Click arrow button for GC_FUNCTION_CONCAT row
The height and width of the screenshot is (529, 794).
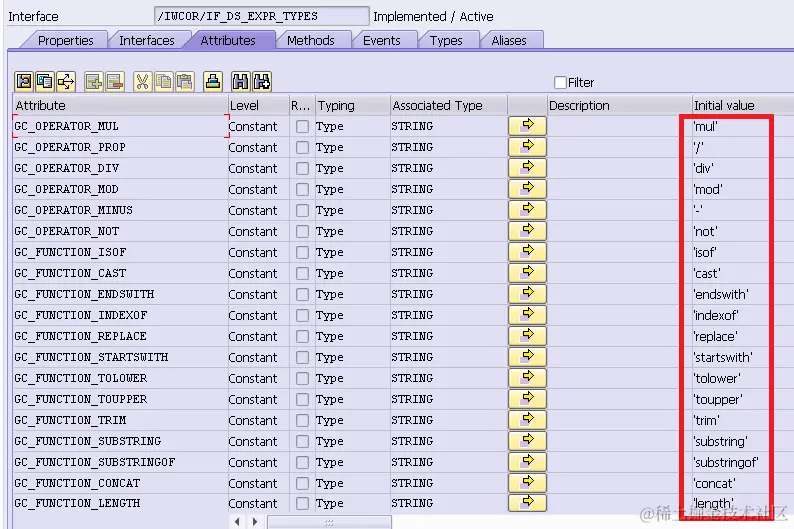(x=528, y=483)
